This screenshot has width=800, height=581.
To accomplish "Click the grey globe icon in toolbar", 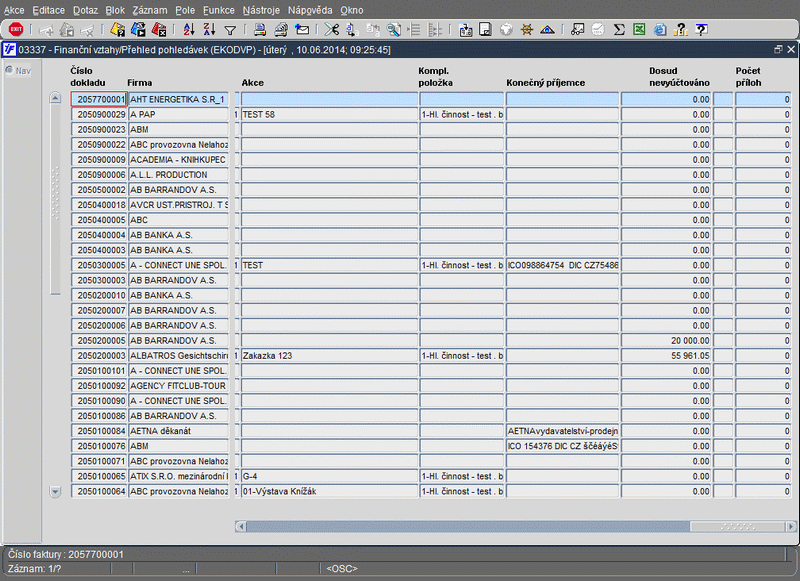I will point(506,30).
